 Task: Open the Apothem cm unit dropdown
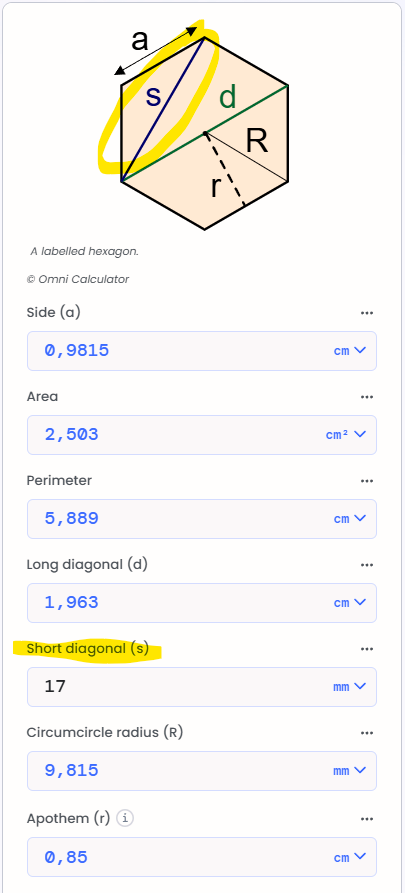click(x=349, y=857)
